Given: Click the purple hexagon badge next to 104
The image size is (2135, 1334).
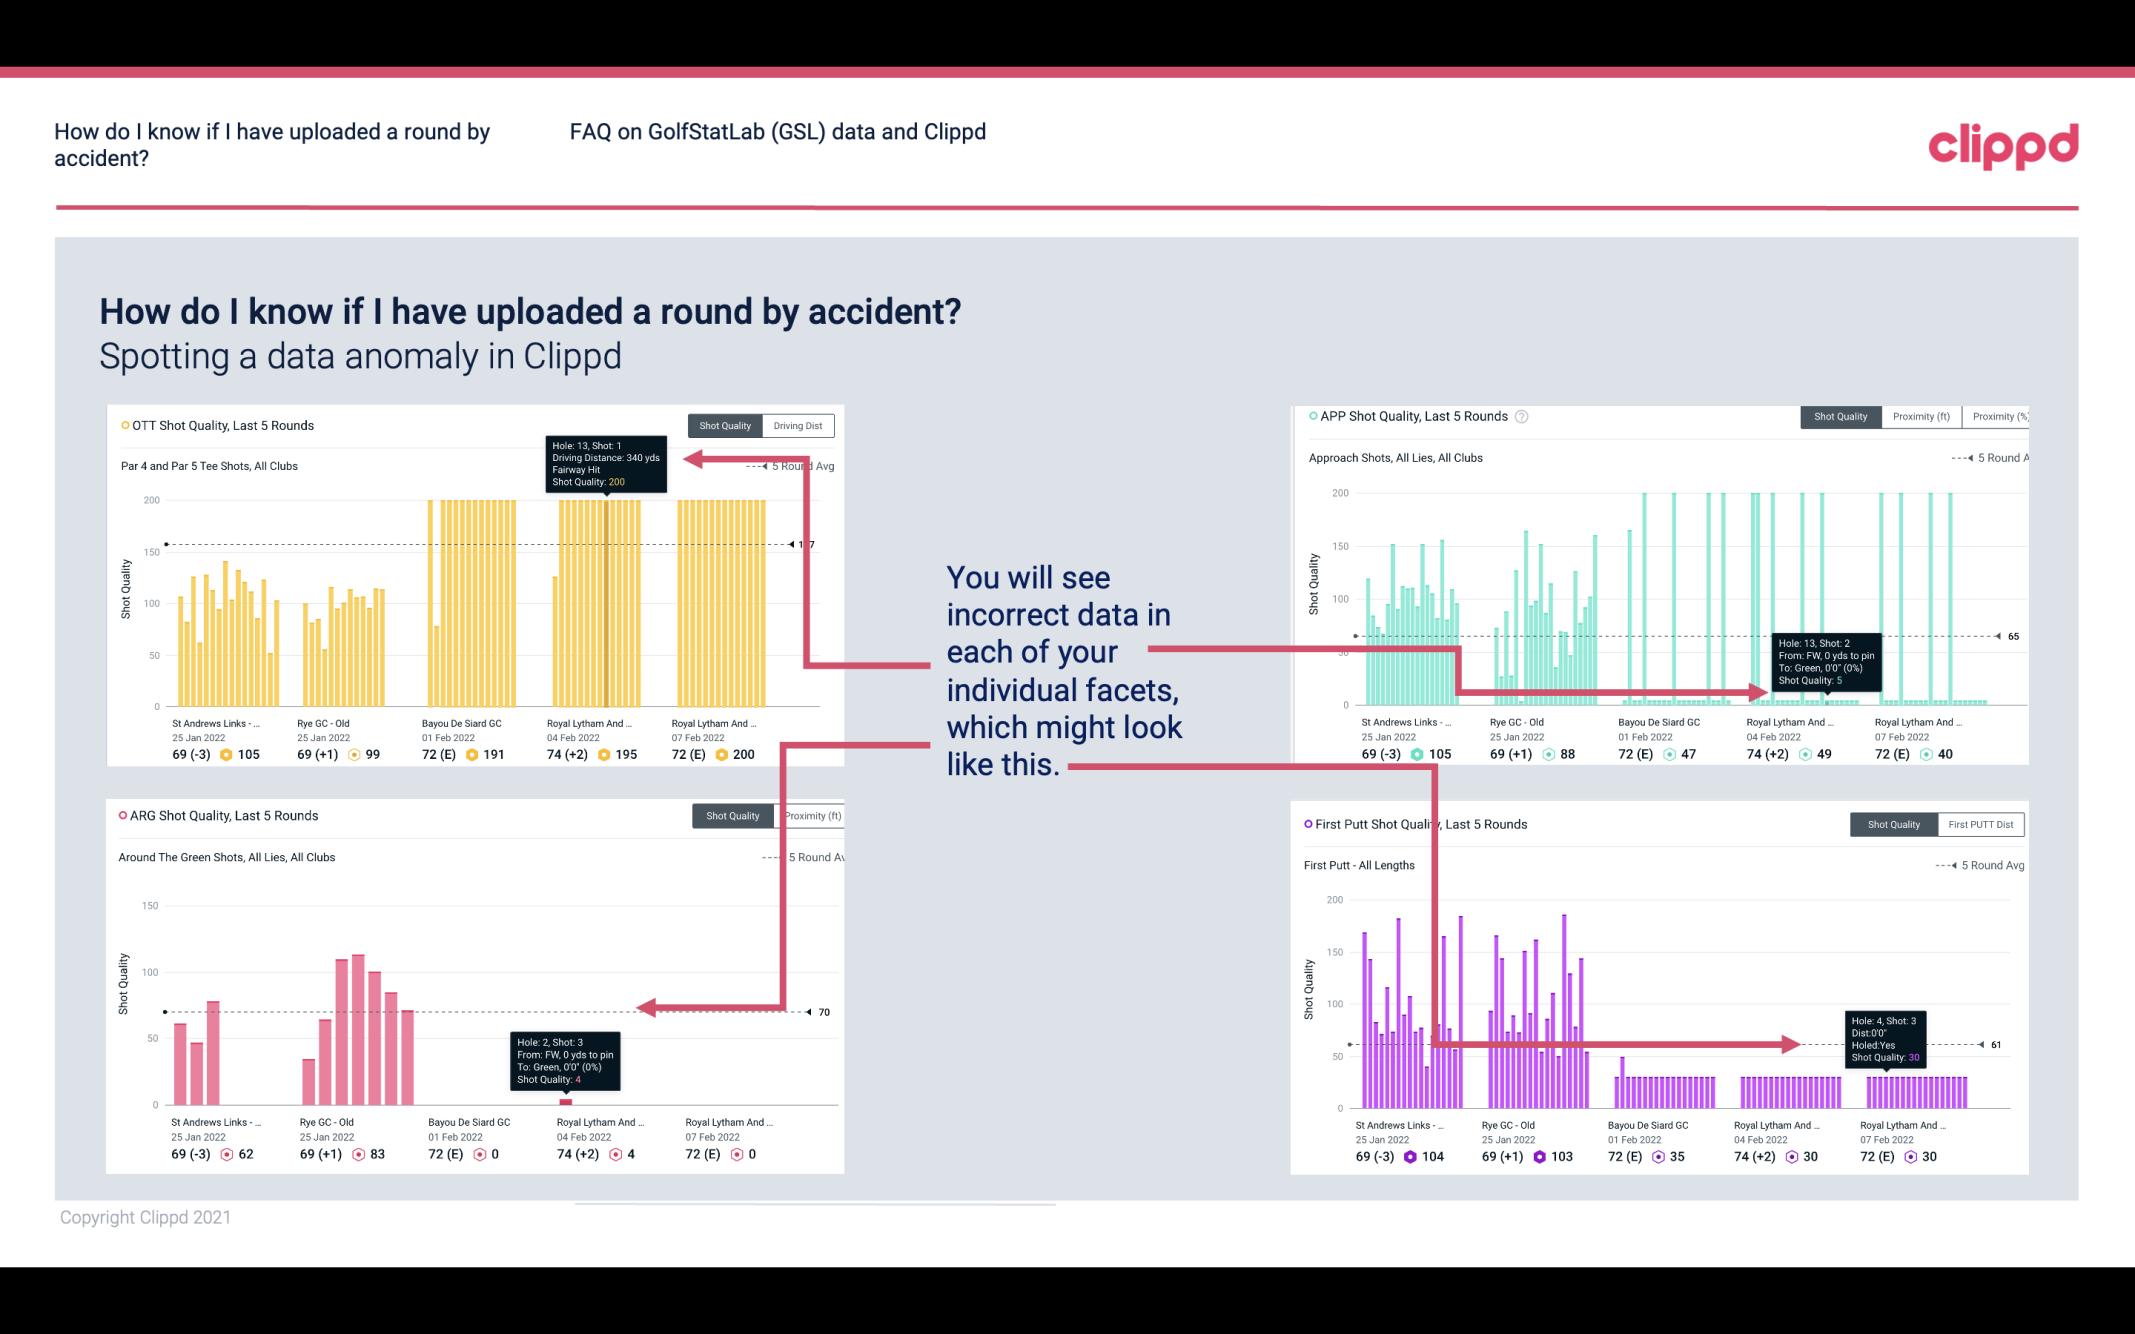Looking at the screenshot, I should point(1410,1157).
